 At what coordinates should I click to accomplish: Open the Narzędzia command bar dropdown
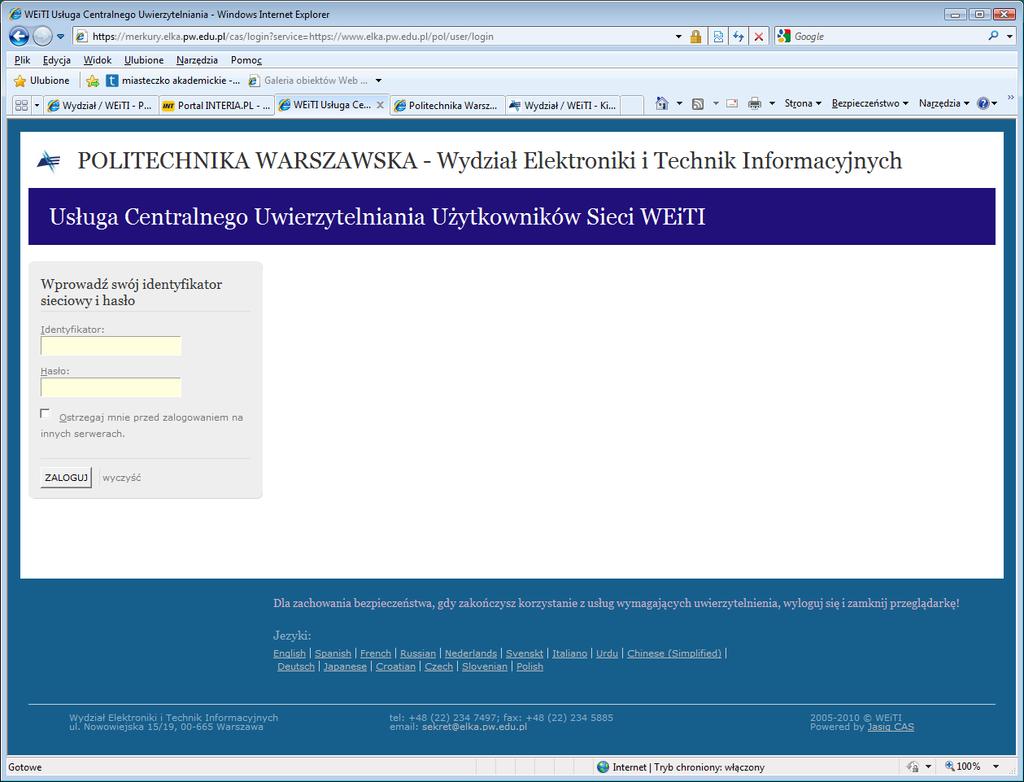(x=944, y=103)
